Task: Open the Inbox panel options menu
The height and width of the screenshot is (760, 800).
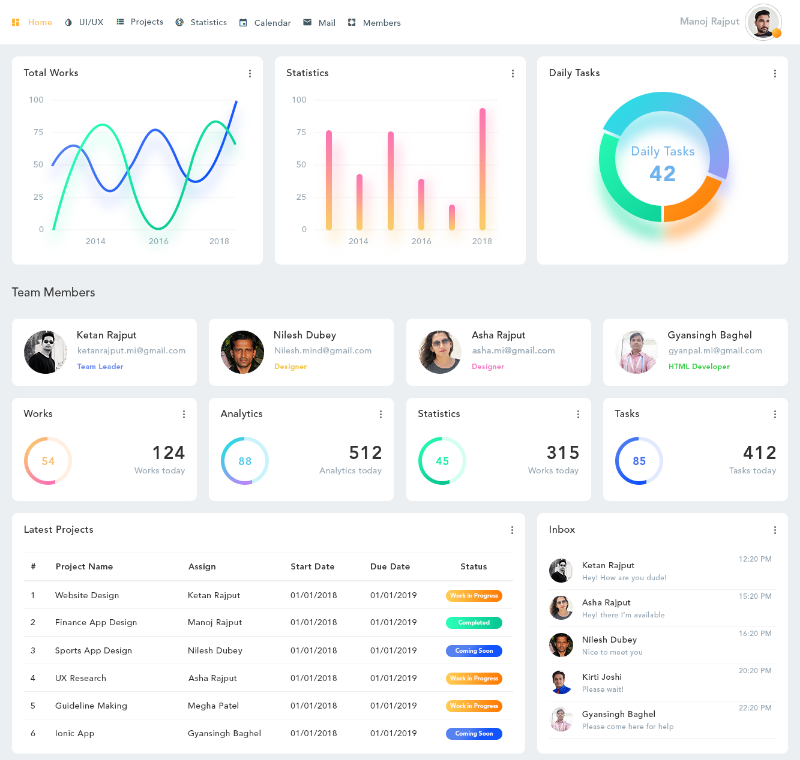Action: click(x=775, y=530)
